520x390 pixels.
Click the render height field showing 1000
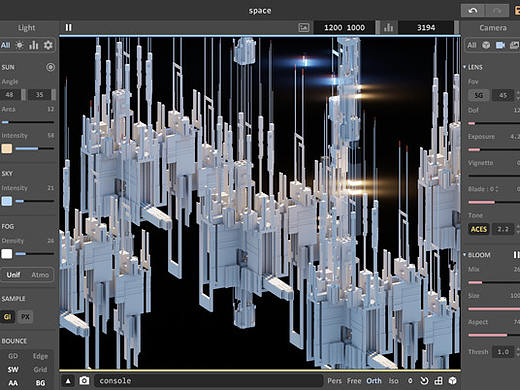[356, 28]
